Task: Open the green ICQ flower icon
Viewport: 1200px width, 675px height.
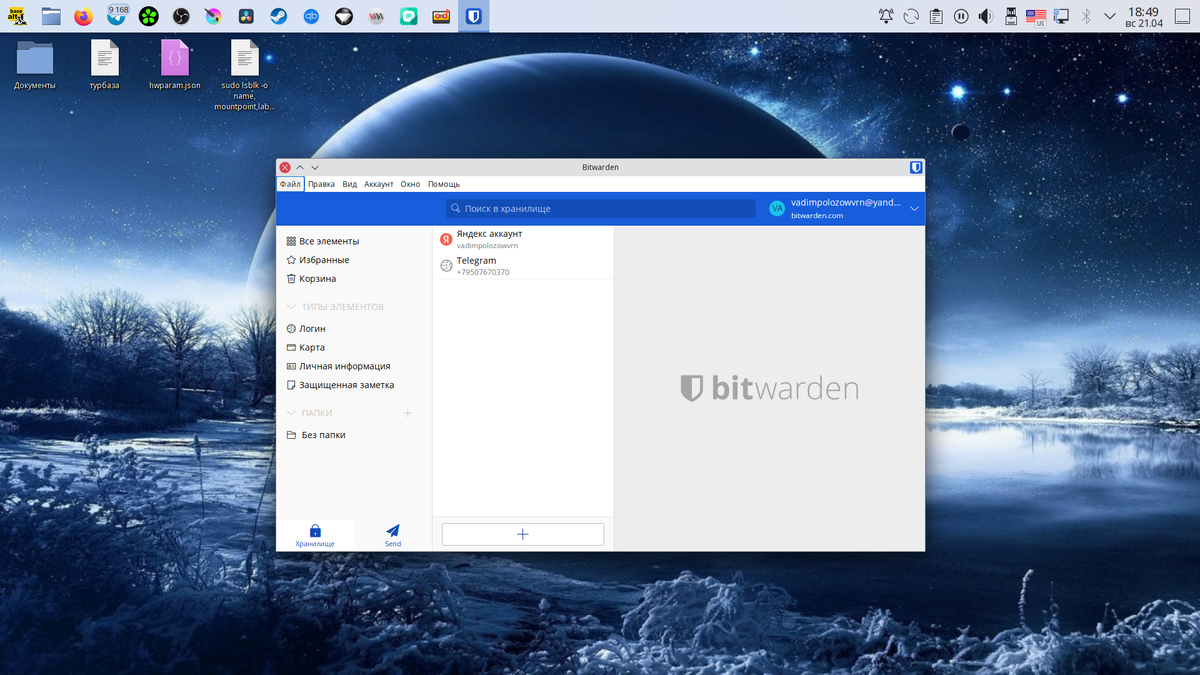Action: pyautogui.click(x=148, y=16)
